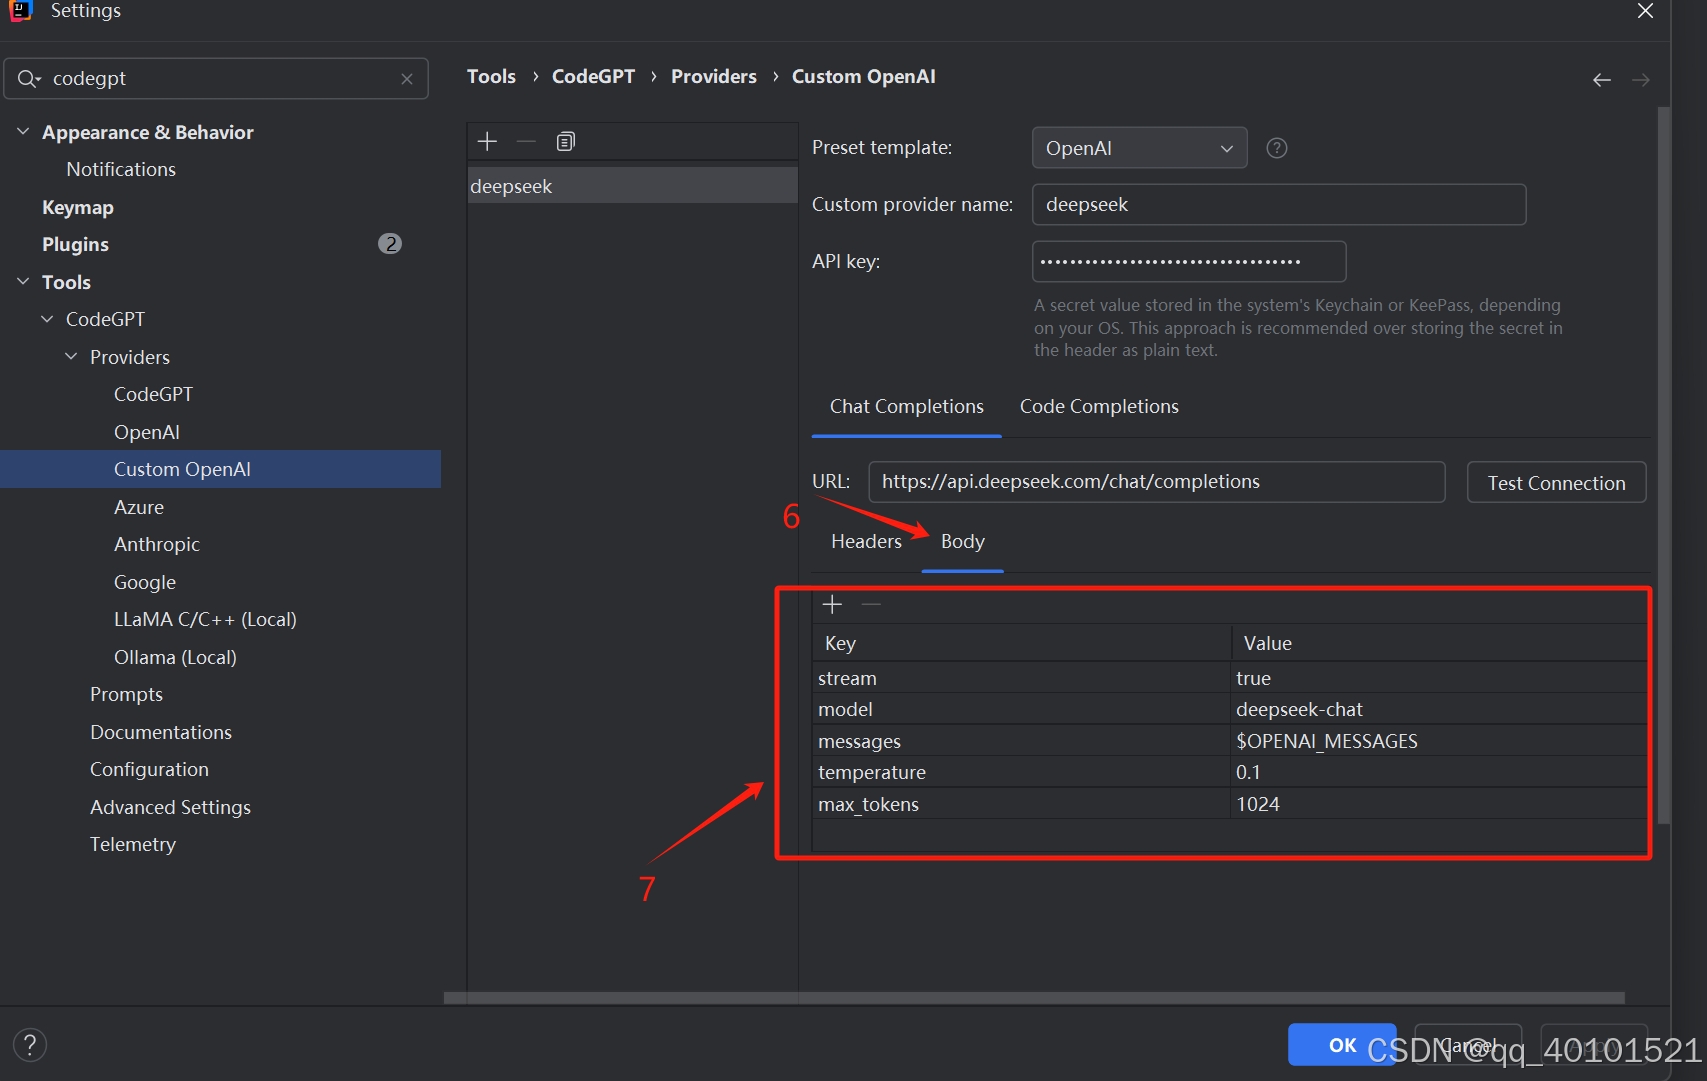Open the Prompts settings page

[x=126, y=695]
